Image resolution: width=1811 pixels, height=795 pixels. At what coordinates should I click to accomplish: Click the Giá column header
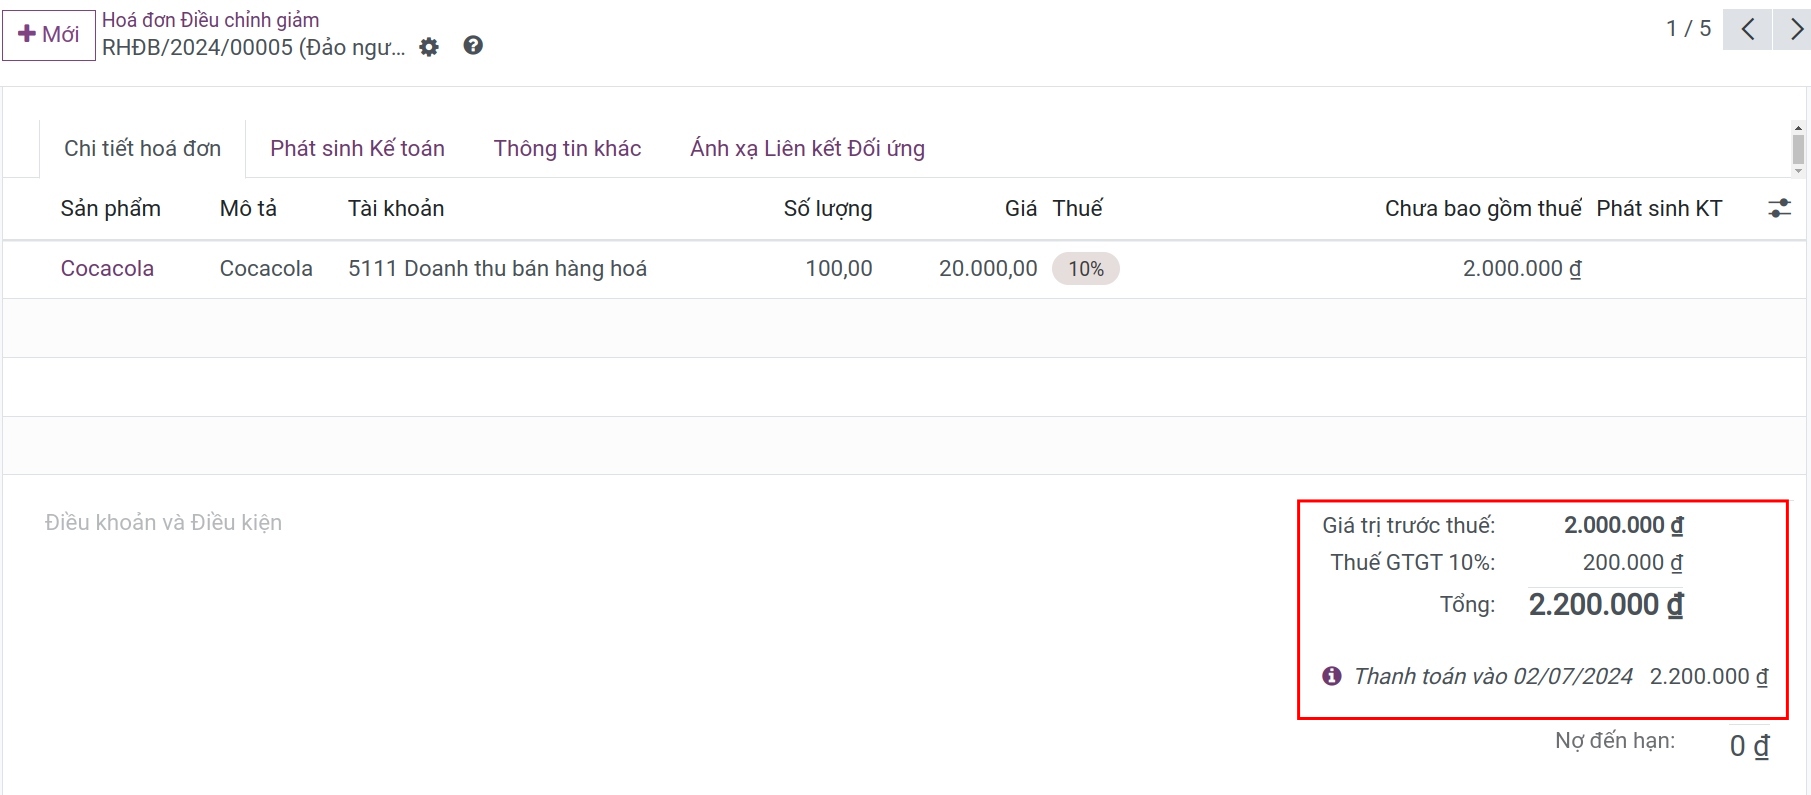click(1021, 209)
